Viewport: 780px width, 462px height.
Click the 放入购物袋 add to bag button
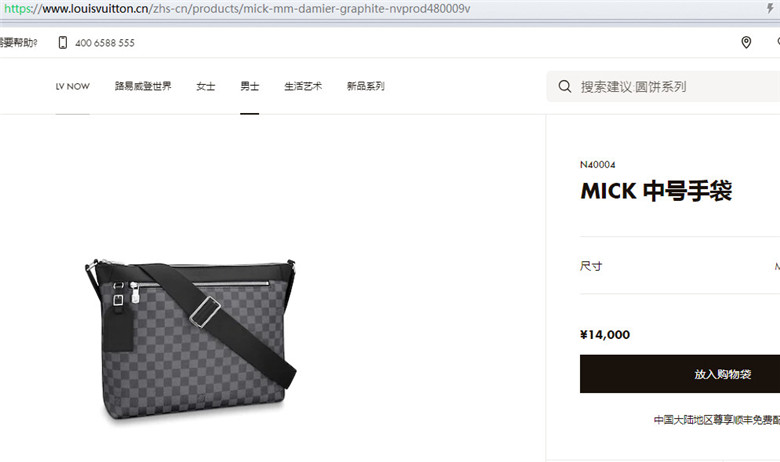click(680, 373)
